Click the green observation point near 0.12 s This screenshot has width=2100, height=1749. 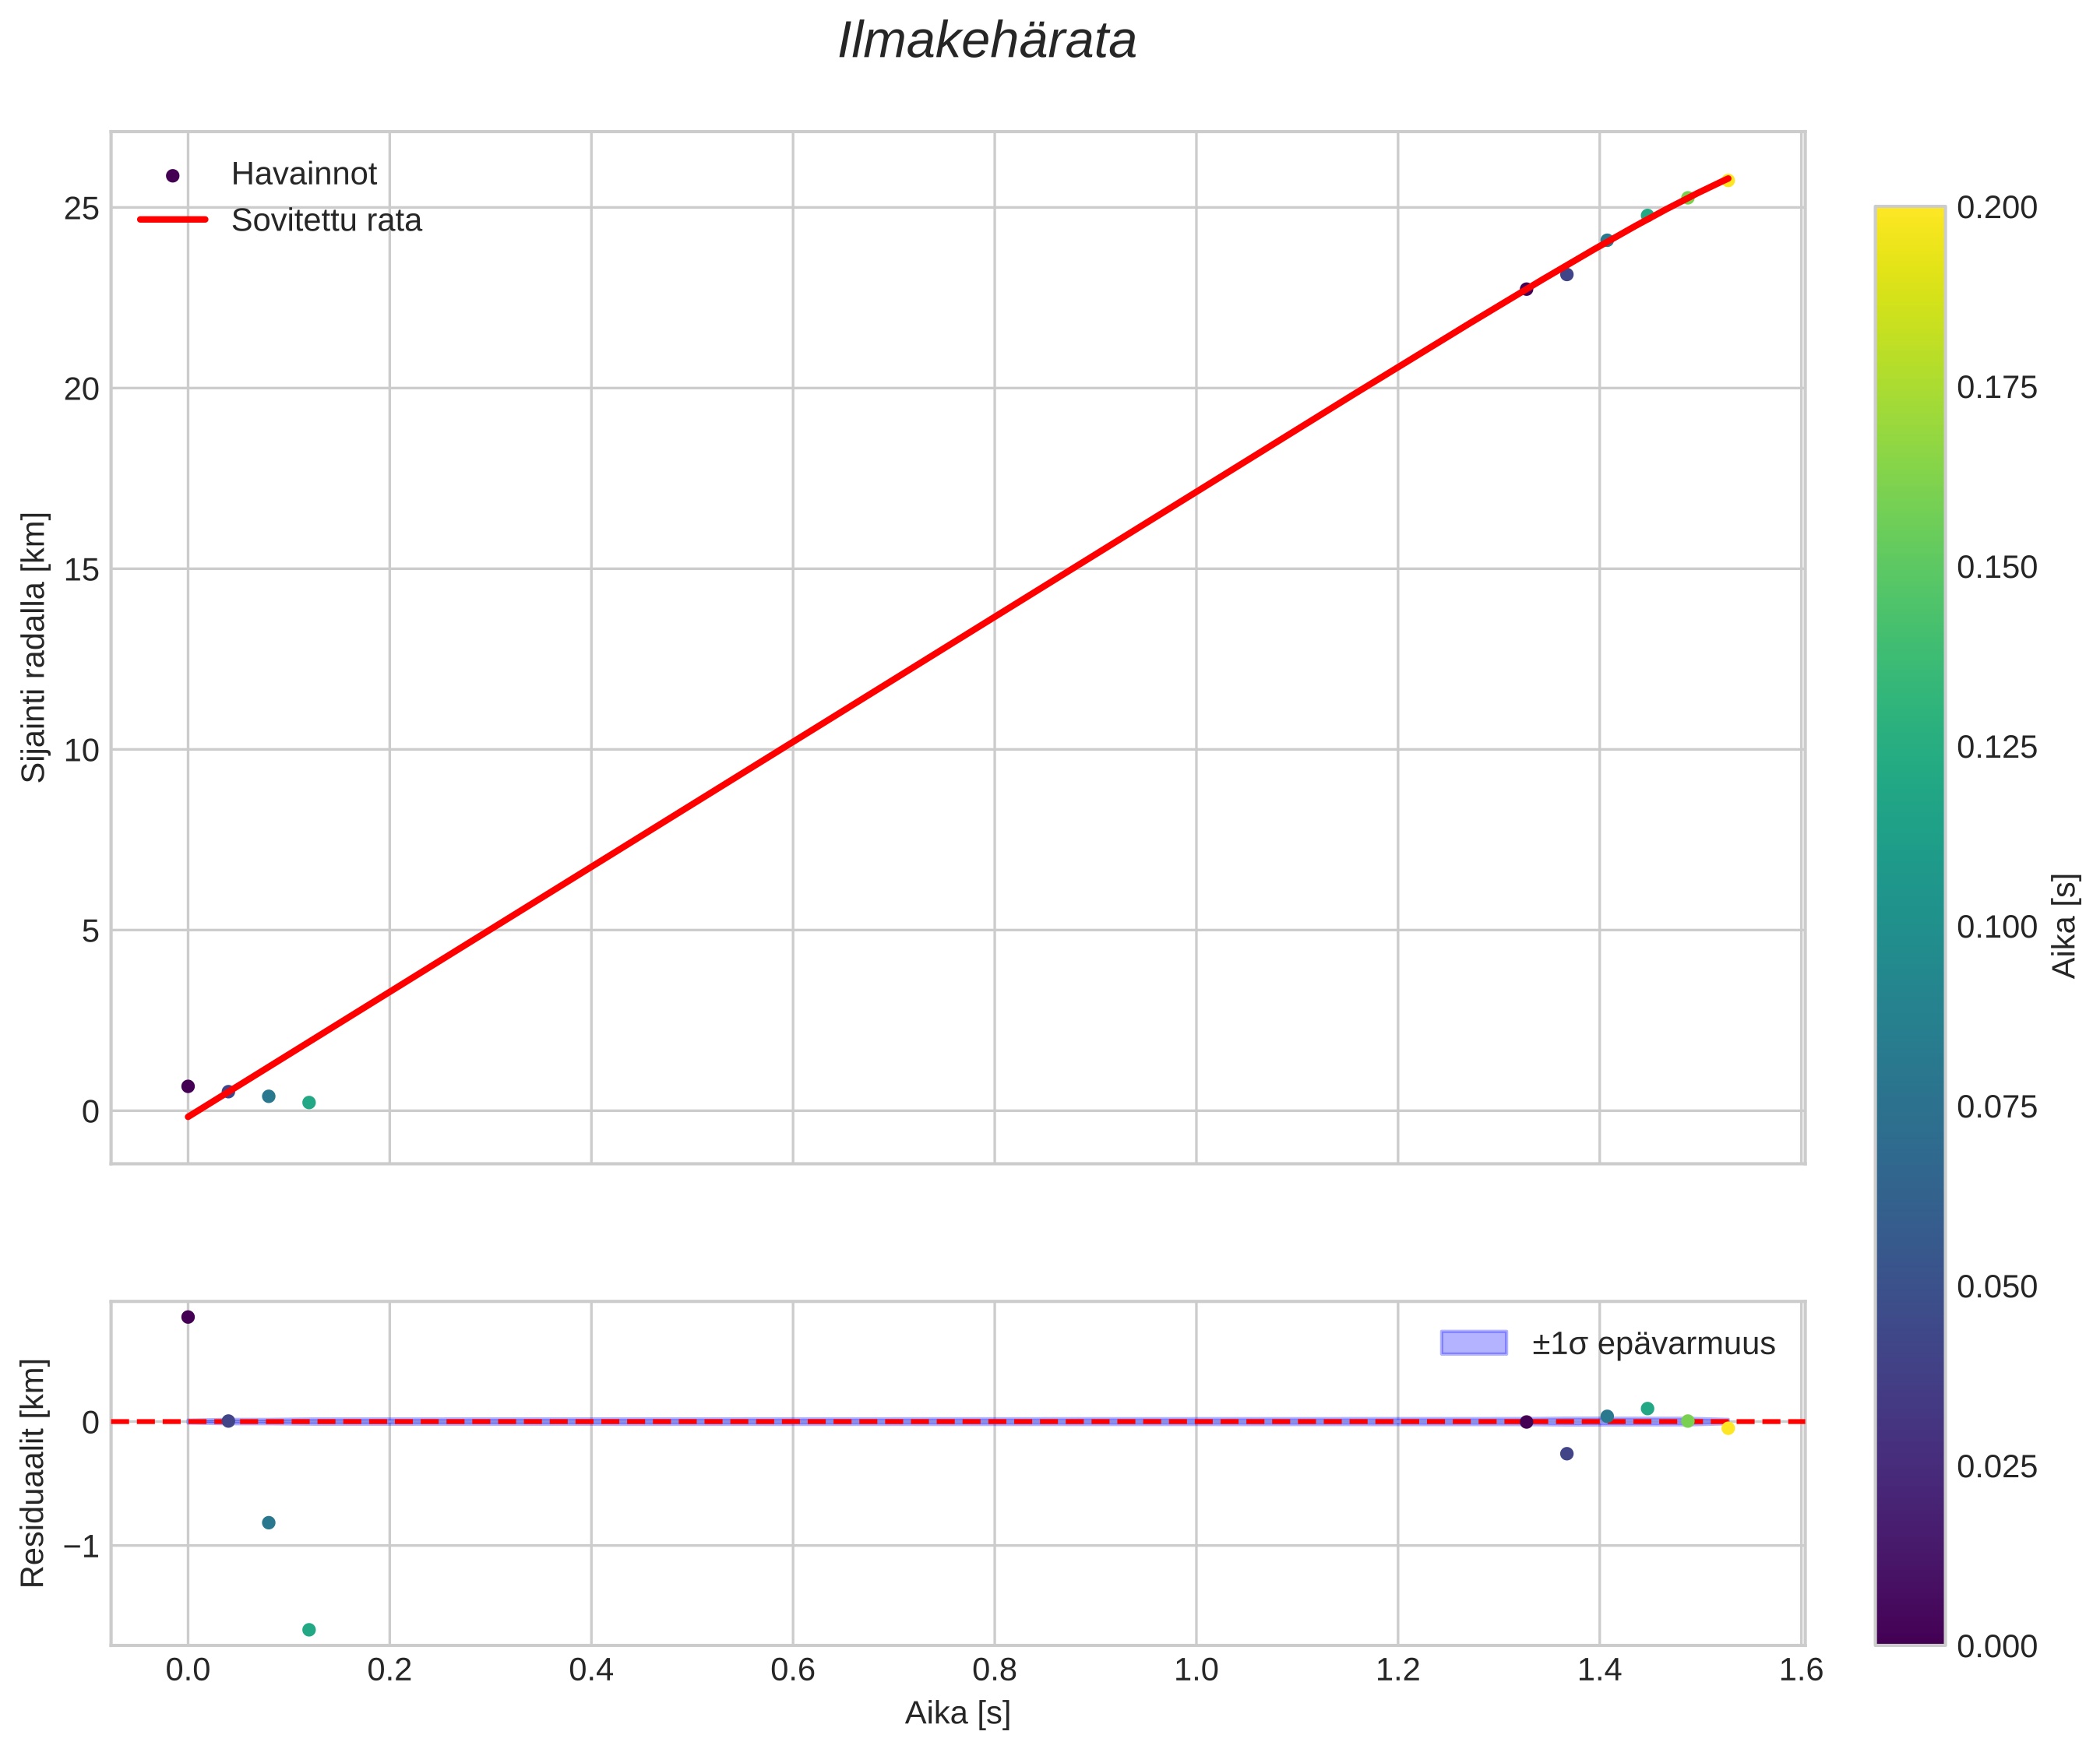[309, 1103]
